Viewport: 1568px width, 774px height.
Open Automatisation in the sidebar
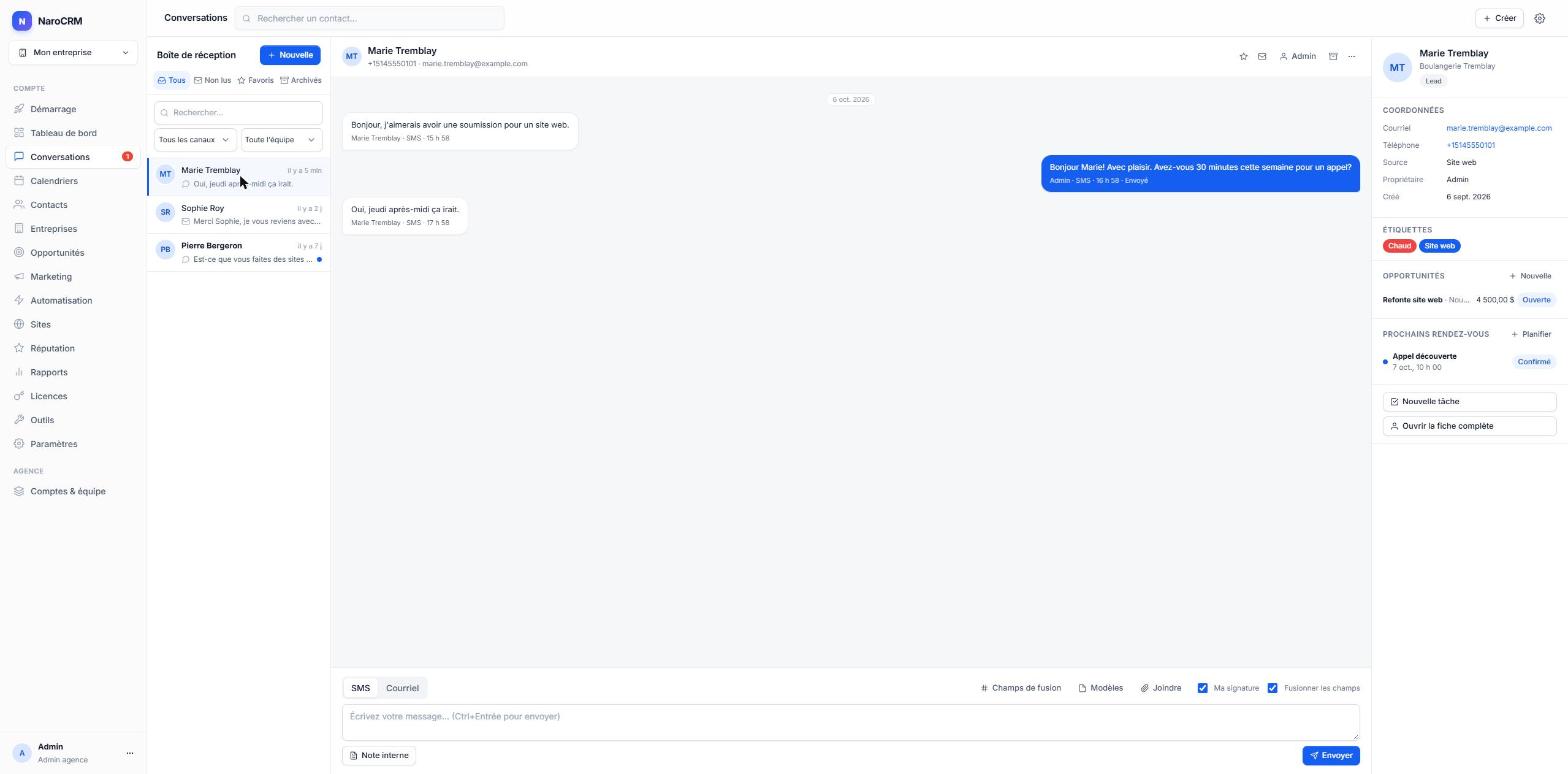click(x=73, y=301)
